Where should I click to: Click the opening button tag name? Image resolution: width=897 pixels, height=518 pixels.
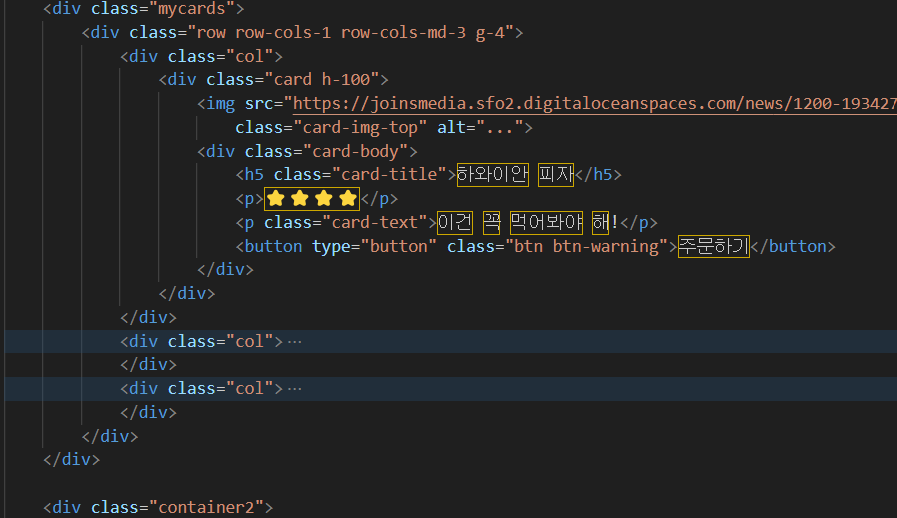point(273,247)
